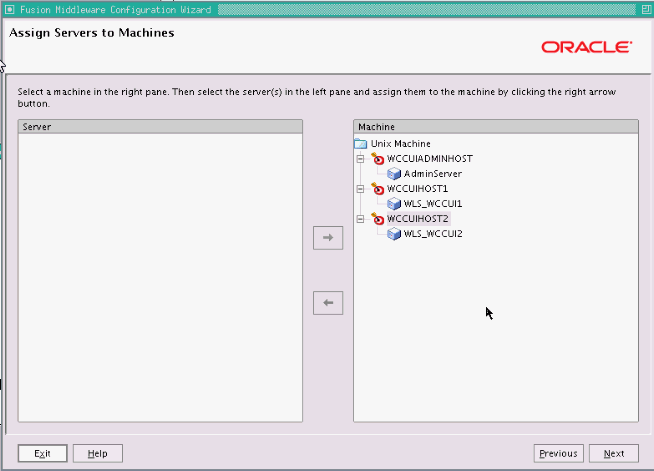Click the left arrow unassign button
Viewport: 654px width, 471px height.
click(x=328, y=302)
